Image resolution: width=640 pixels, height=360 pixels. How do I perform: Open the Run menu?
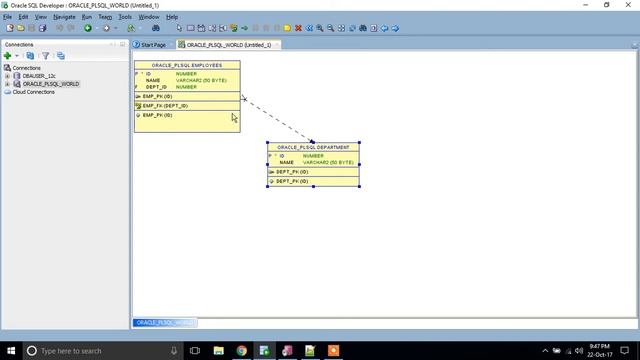click(x=87, y=17)
